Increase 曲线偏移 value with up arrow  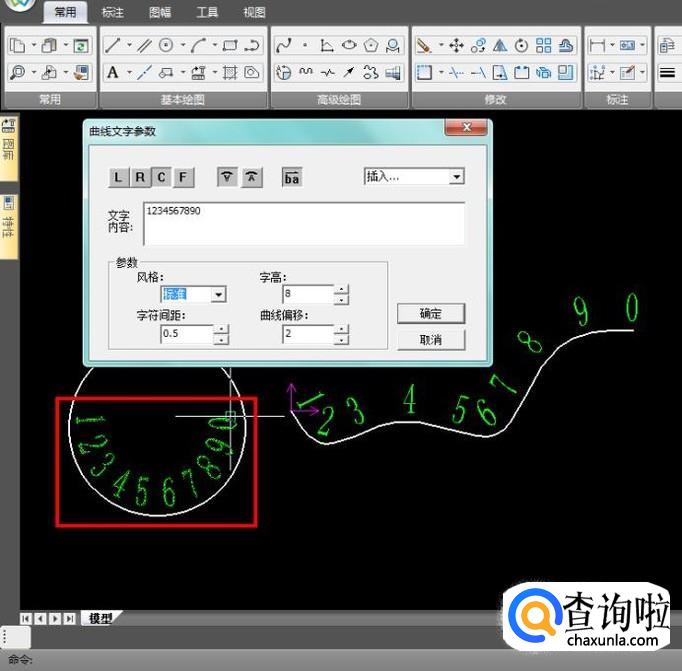pos(341,329)
